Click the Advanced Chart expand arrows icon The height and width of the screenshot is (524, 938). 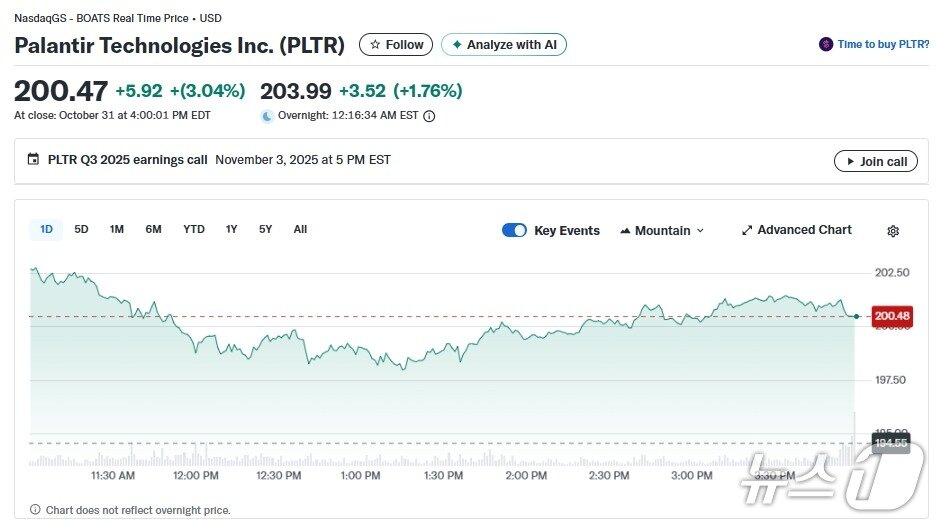[x=746, y=231]
